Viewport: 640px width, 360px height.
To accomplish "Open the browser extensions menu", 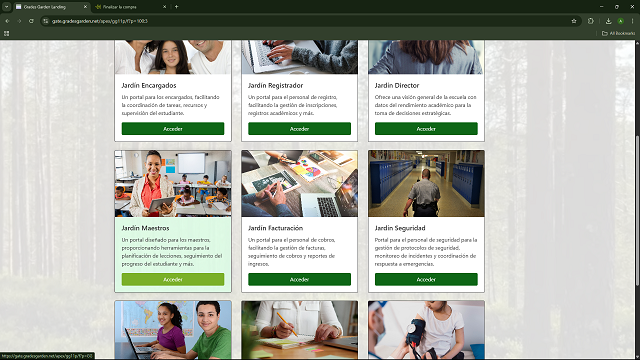I will tap(591, 21).
